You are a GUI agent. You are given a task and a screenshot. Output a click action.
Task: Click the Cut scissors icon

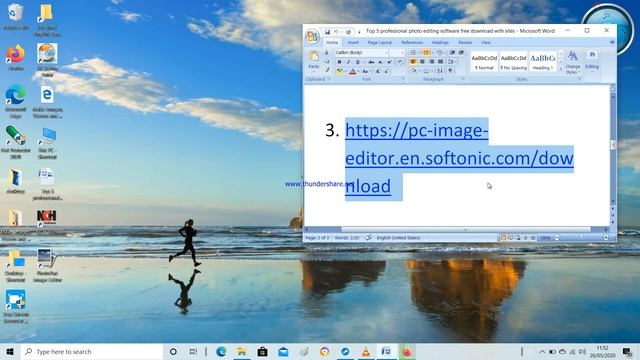[x=327, y=52]
